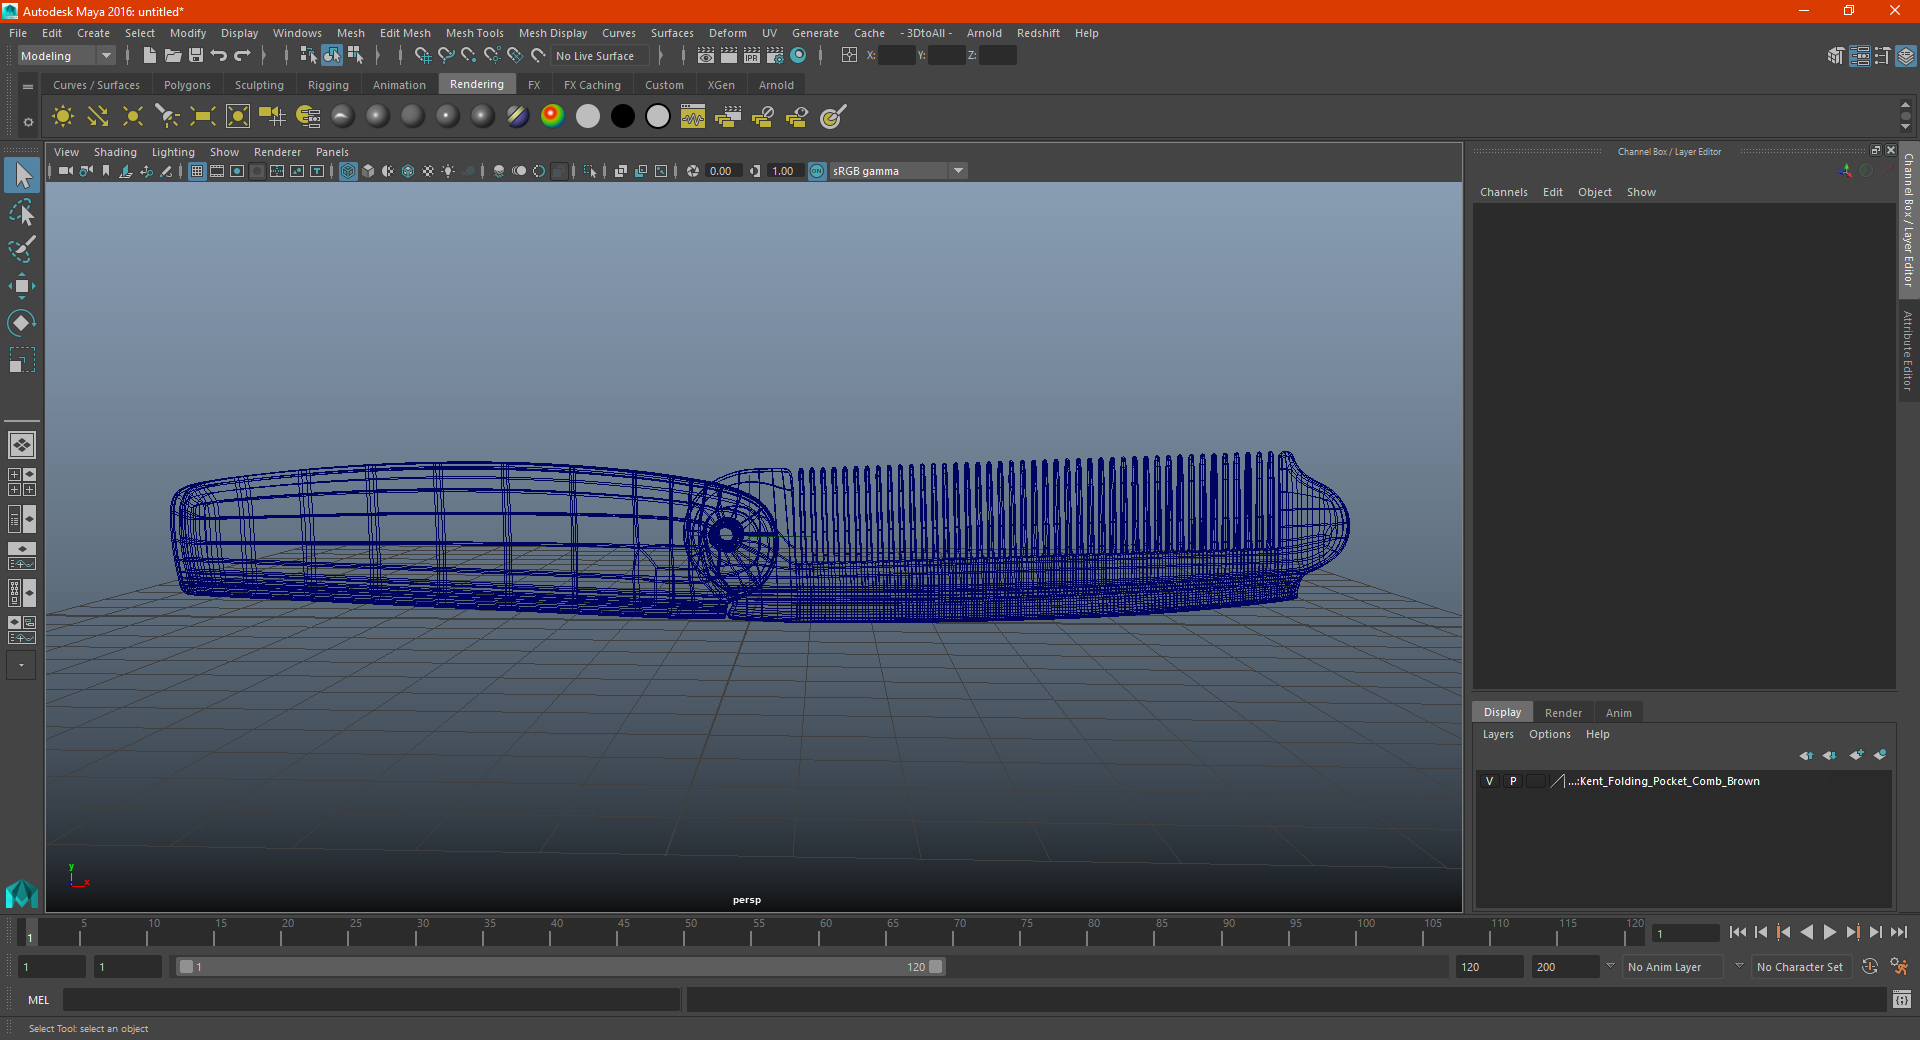The height and width of the screenshot is (1040, 1920).
Task: Open the Layers menu in Layer Editor
Action: pyautogui.click(x=1497, y=734)
